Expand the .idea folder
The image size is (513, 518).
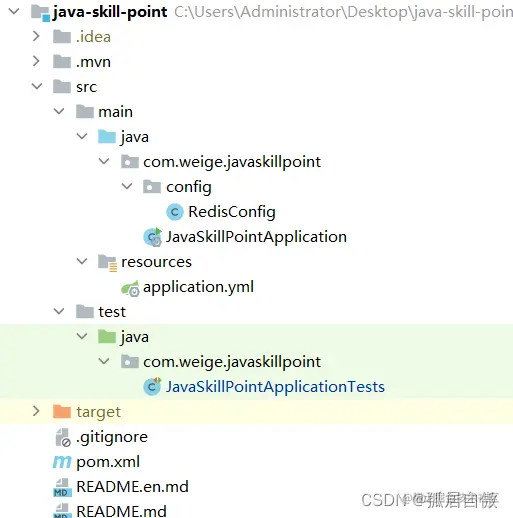tap(36, 36)
